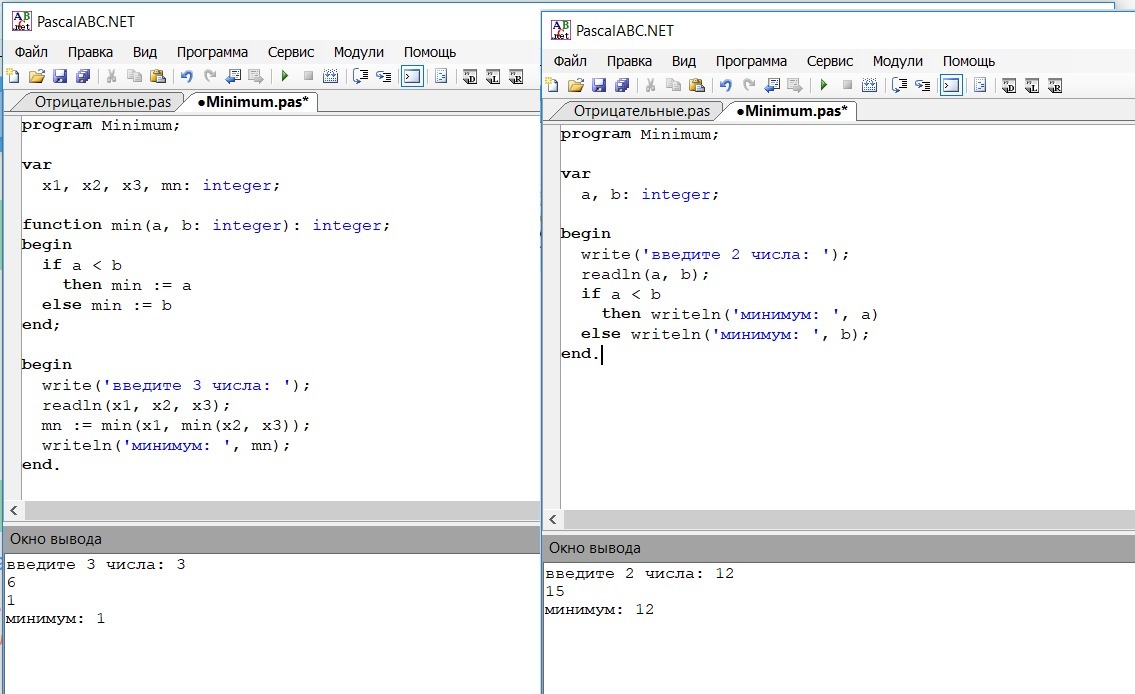The width and height of the screenshot is (1135, 694).
Task: Open file icon in left PascalABC window
Action: (x=36, y=76)
